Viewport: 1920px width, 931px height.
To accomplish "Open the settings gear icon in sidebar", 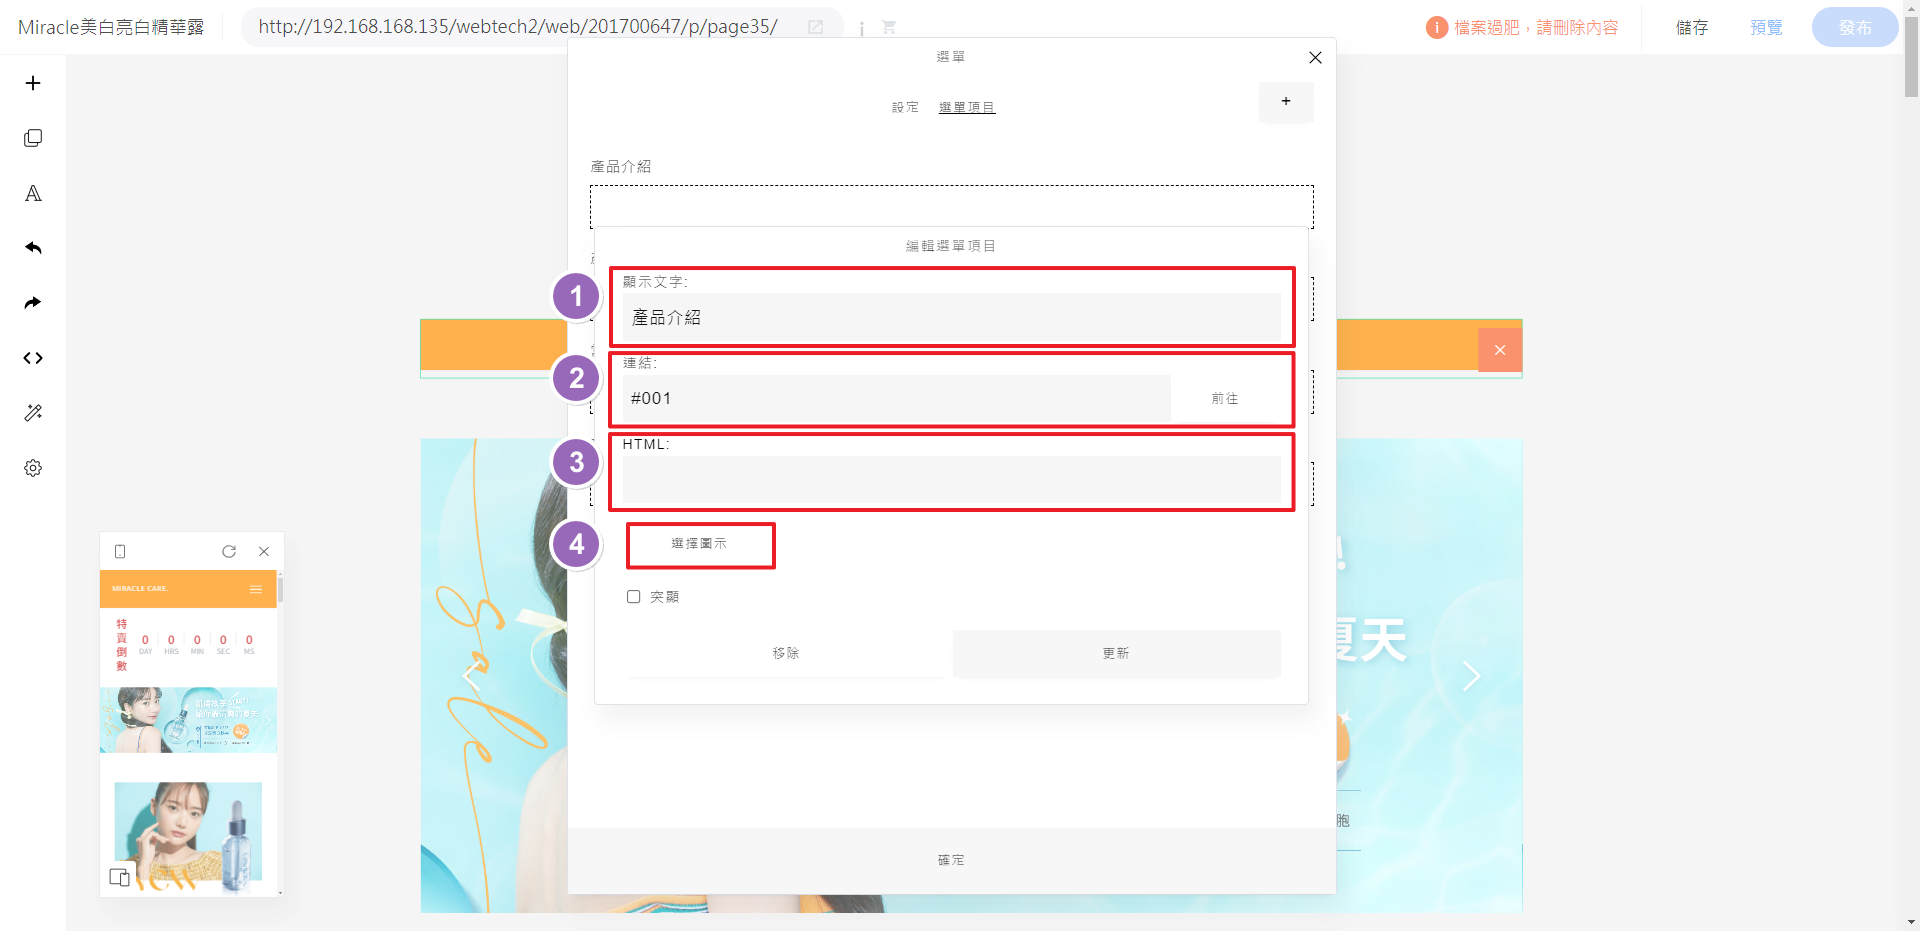I will click(33, 468).
